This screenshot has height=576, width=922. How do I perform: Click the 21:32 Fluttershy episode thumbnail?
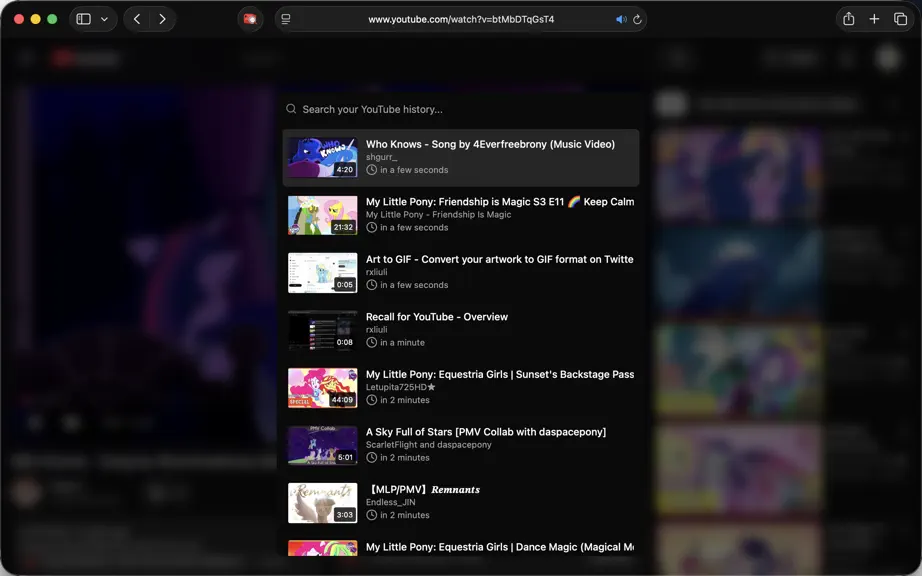coord(322,215)
